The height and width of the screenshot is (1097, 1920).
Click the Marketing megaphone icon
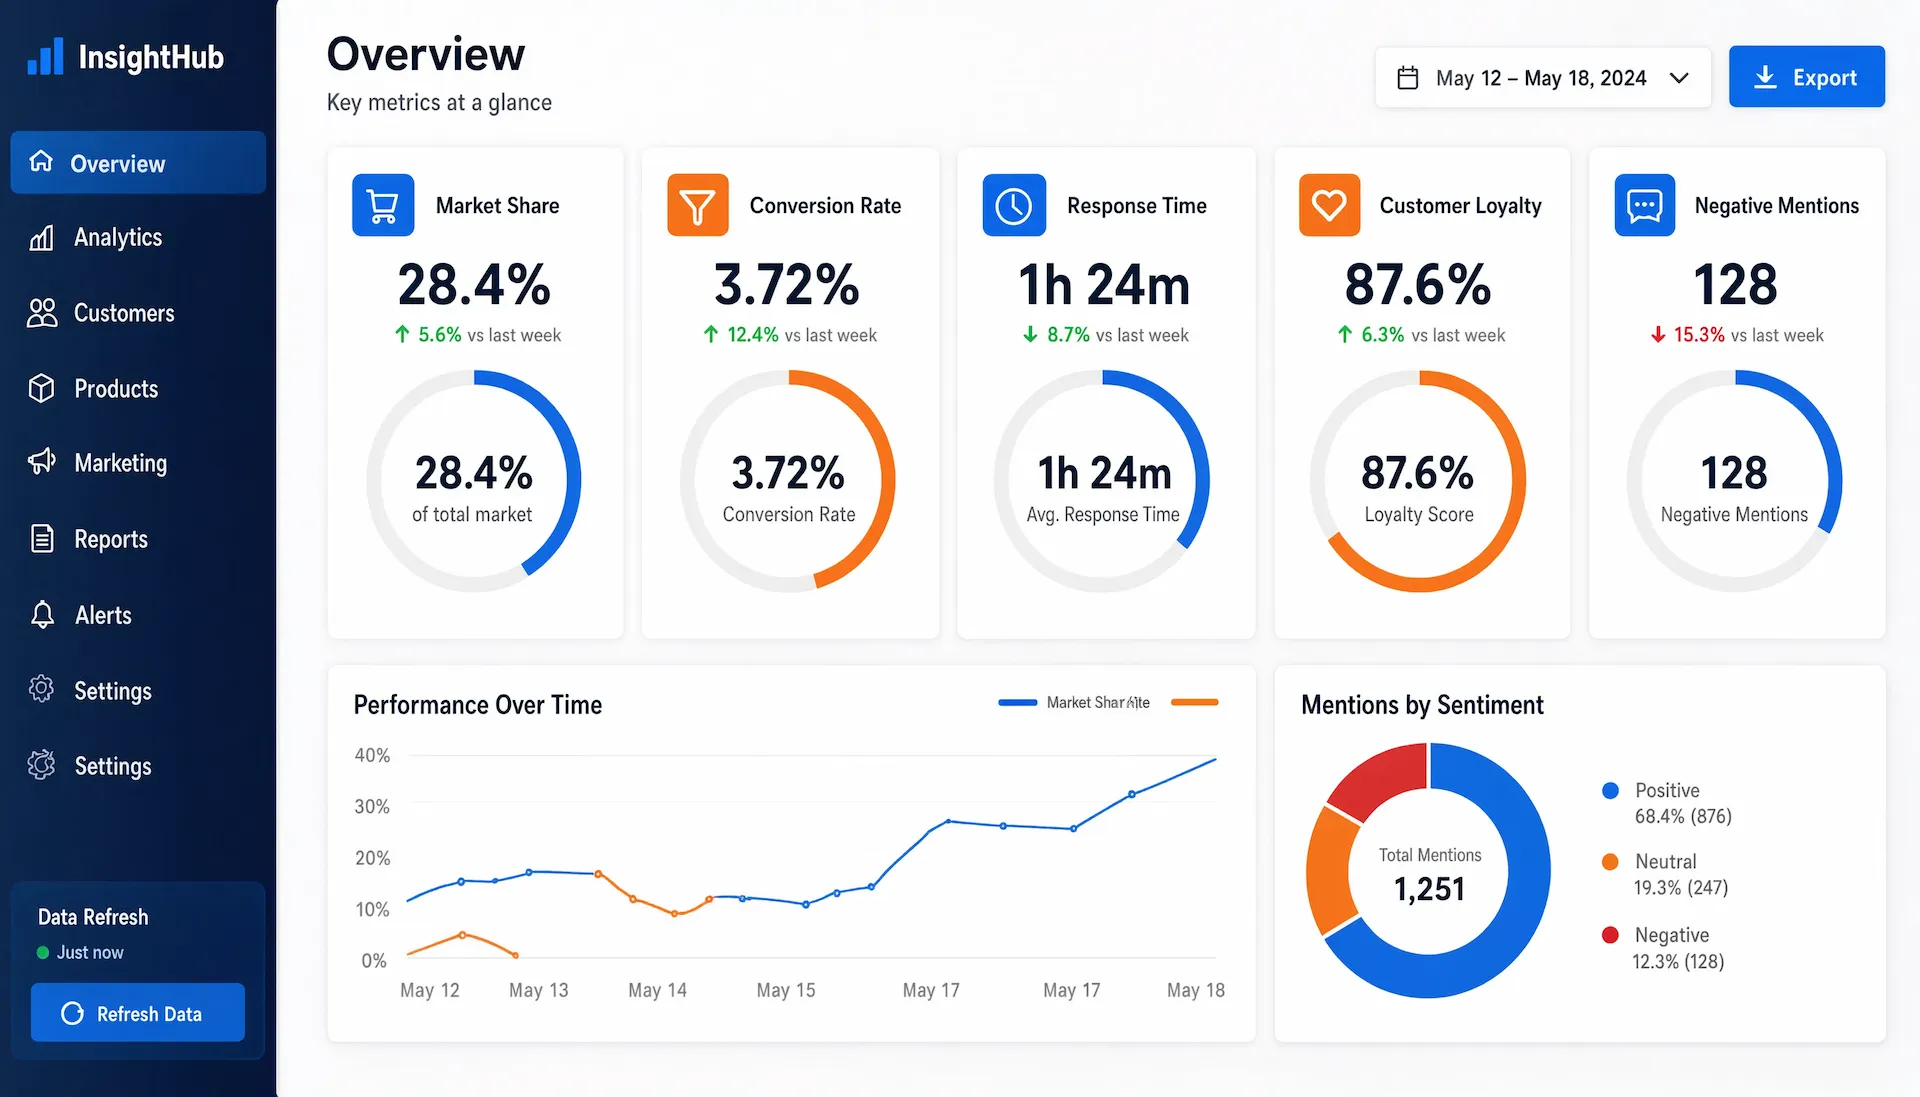tap(41, 461)
